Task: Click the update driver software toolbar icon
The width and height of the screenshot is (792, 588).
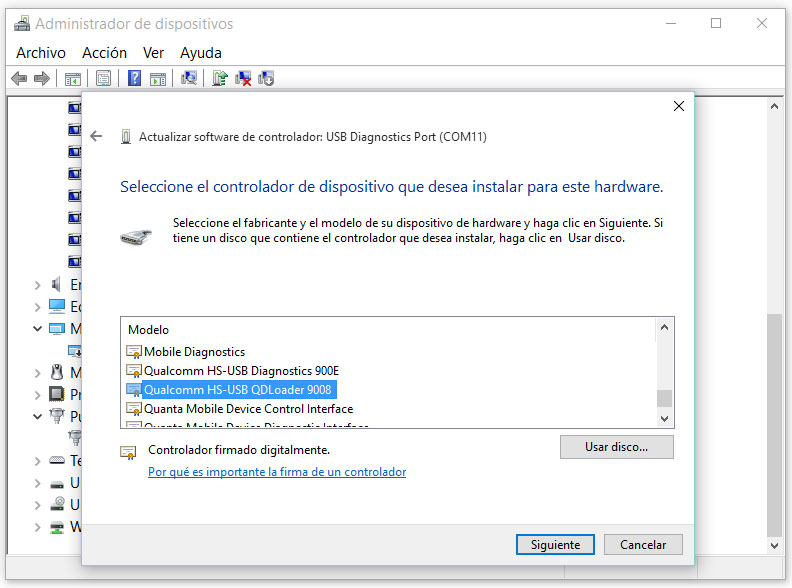Action: 219,78
